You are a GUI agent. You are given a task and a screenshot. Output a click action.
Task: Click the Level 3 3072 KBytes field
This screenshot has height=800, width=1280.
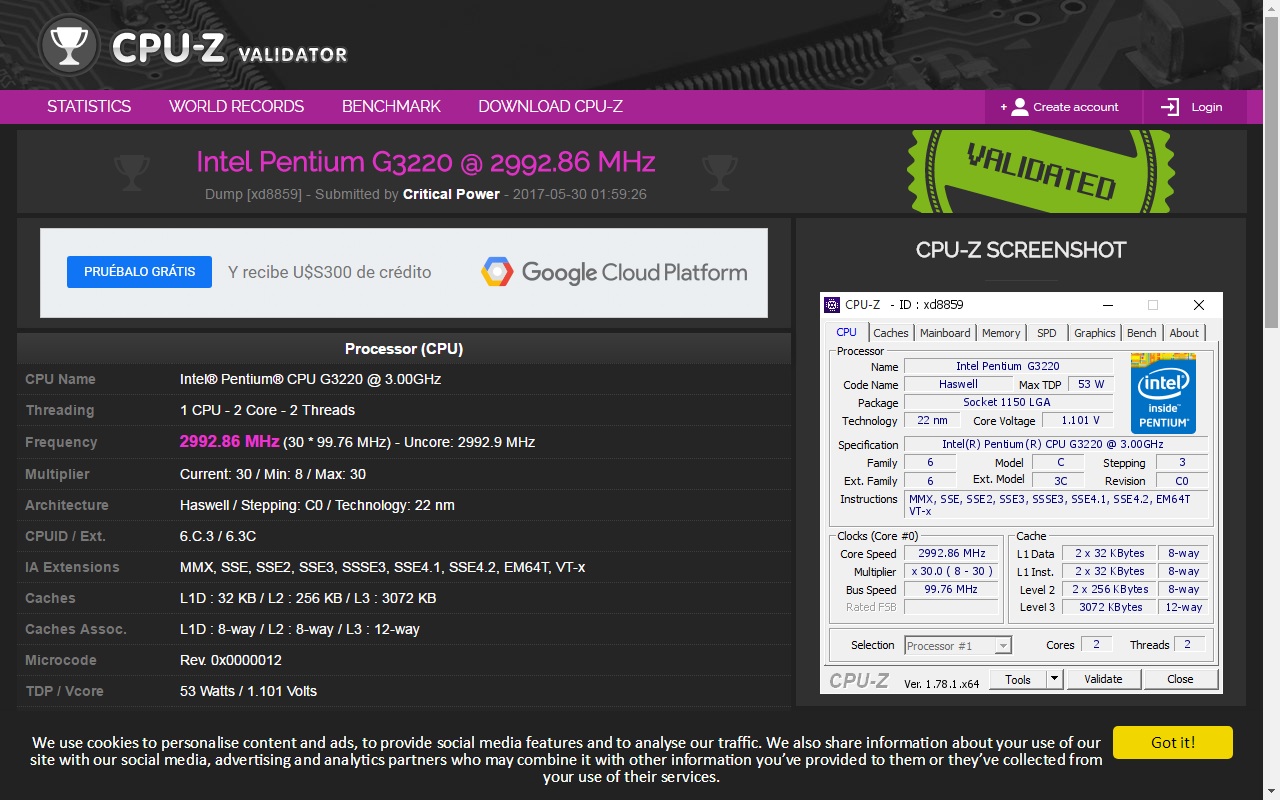[x=1109, y=607]
